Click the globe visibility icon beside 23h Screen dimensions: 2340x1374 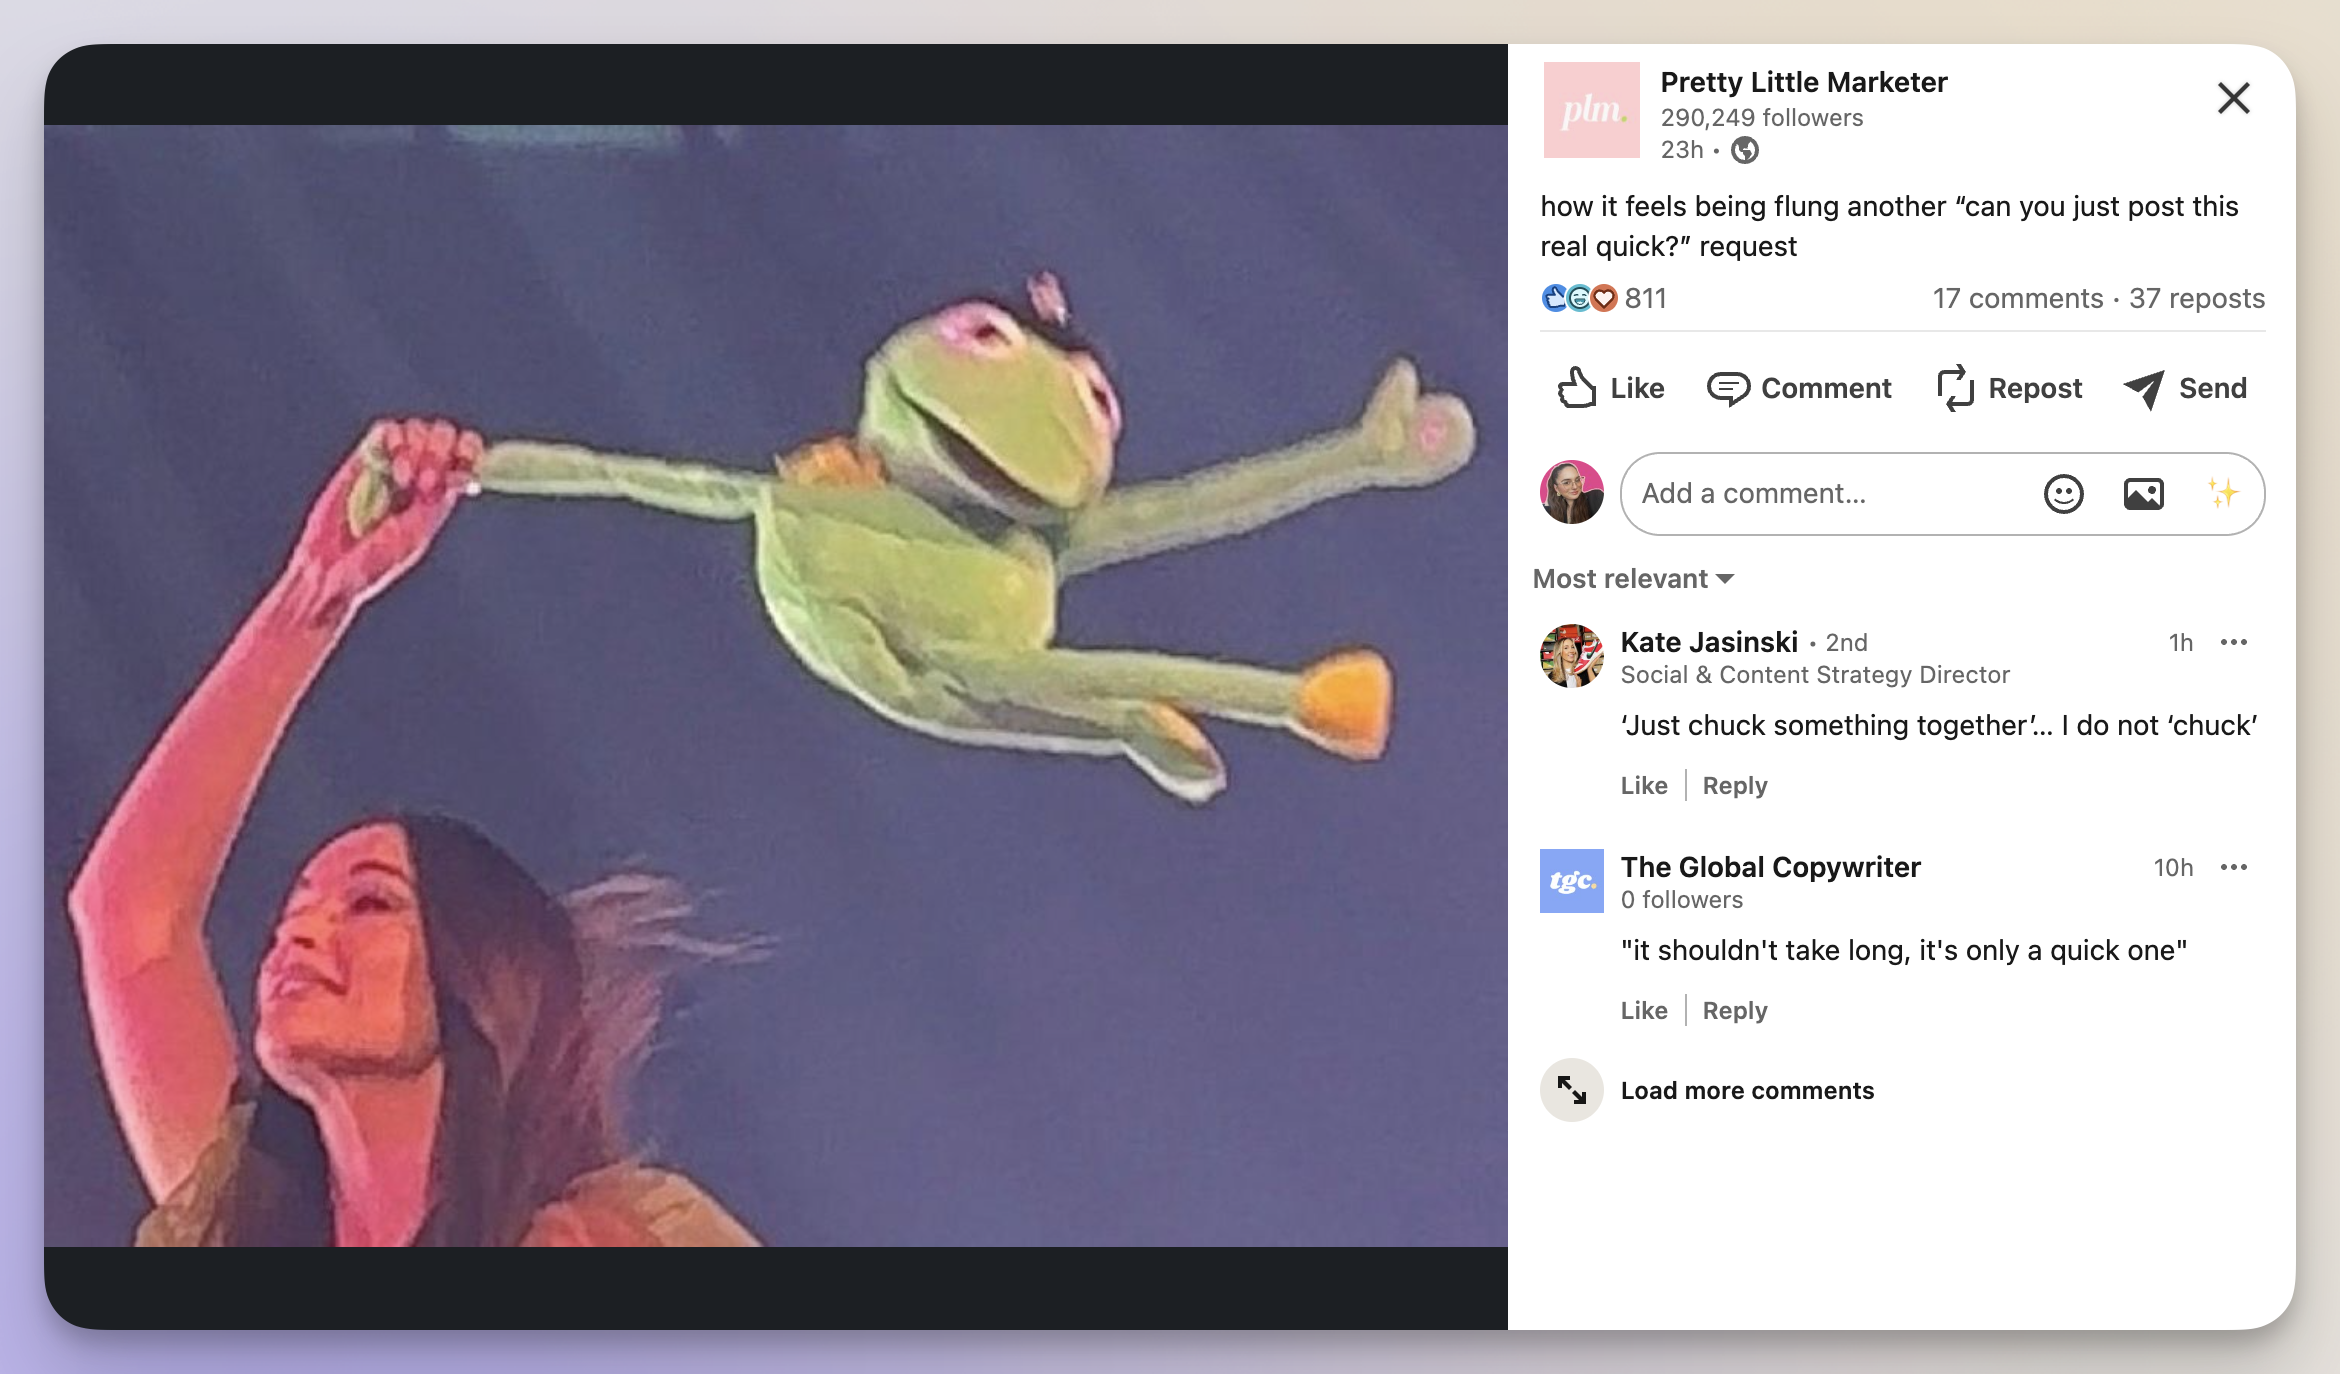pos(1745,150)
